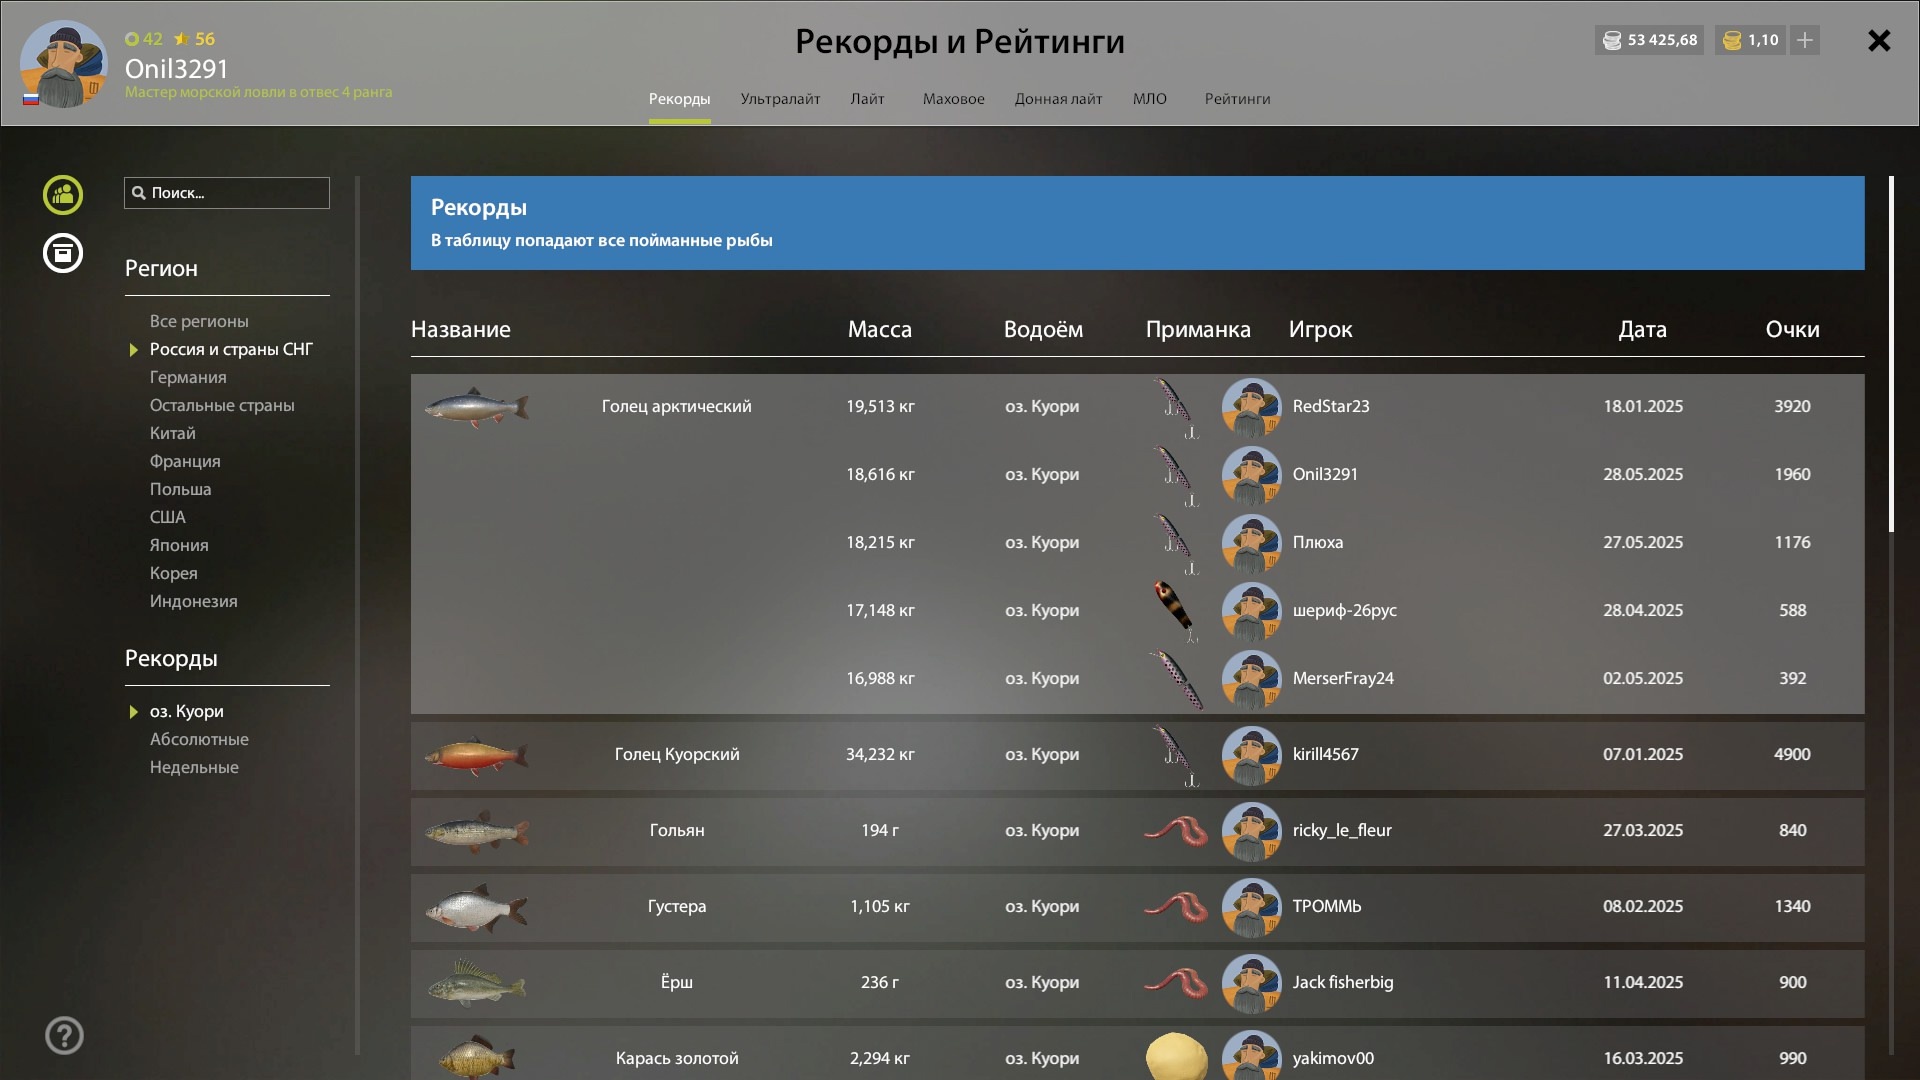Click player name шериф-26рус

1344,610
